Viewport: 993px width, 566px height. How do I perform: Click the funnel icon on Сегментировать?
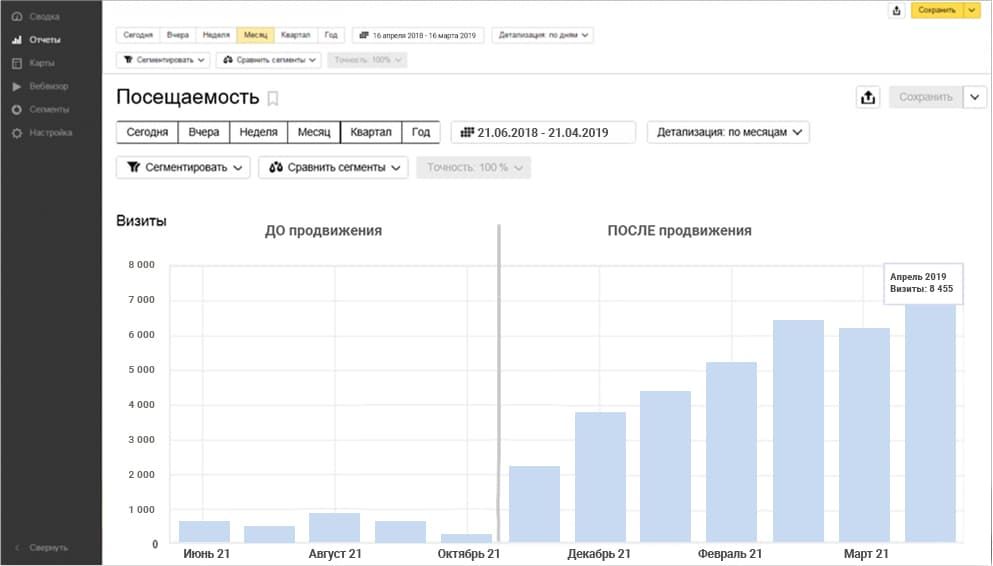coord(134,167)
